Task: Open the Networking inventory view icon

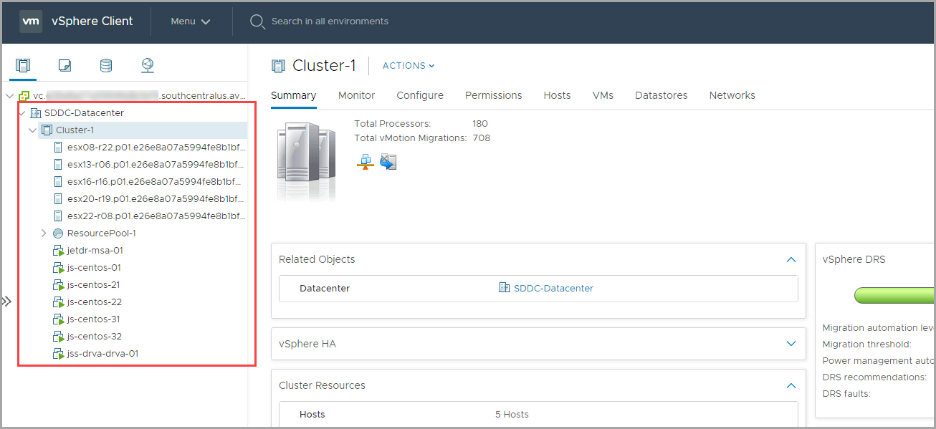Action: 148,66
